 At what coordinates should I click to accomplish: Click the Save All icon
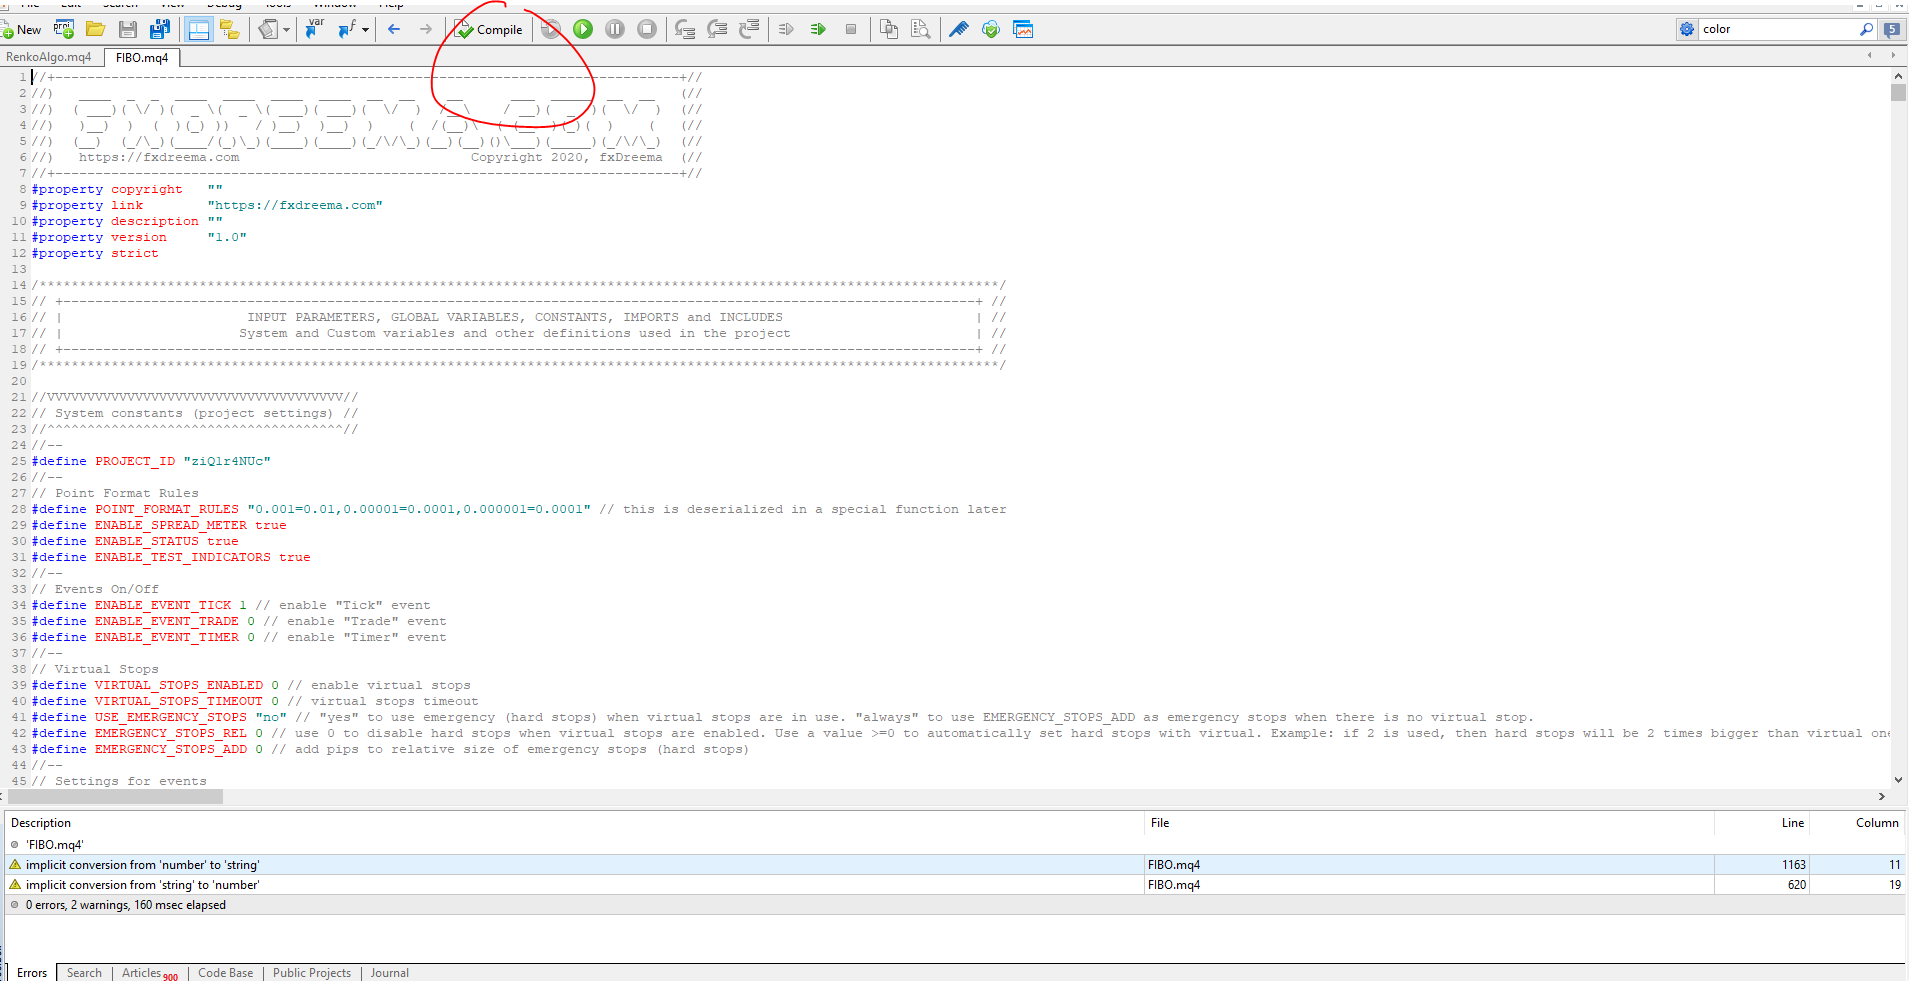[159, 29]
